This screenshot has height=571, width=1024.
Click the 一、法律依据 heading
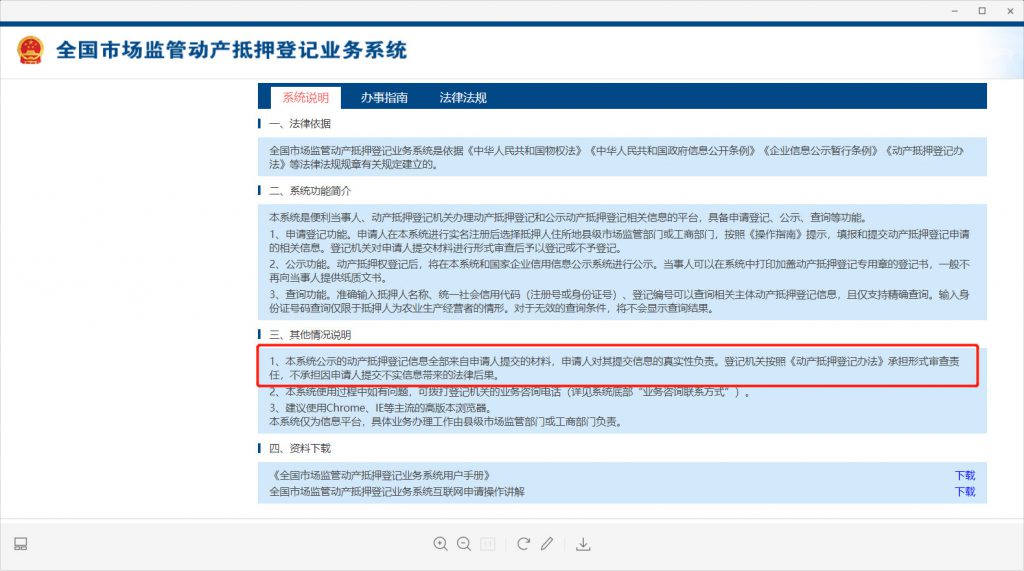point(300,123)
